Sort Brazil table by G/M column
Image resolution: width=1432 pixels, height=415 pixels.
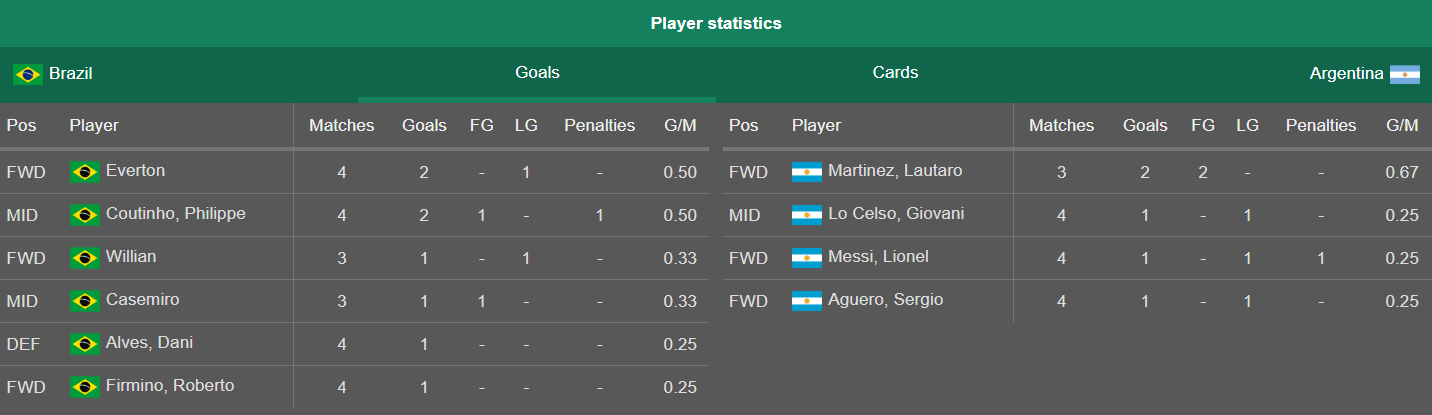point(680,126)
